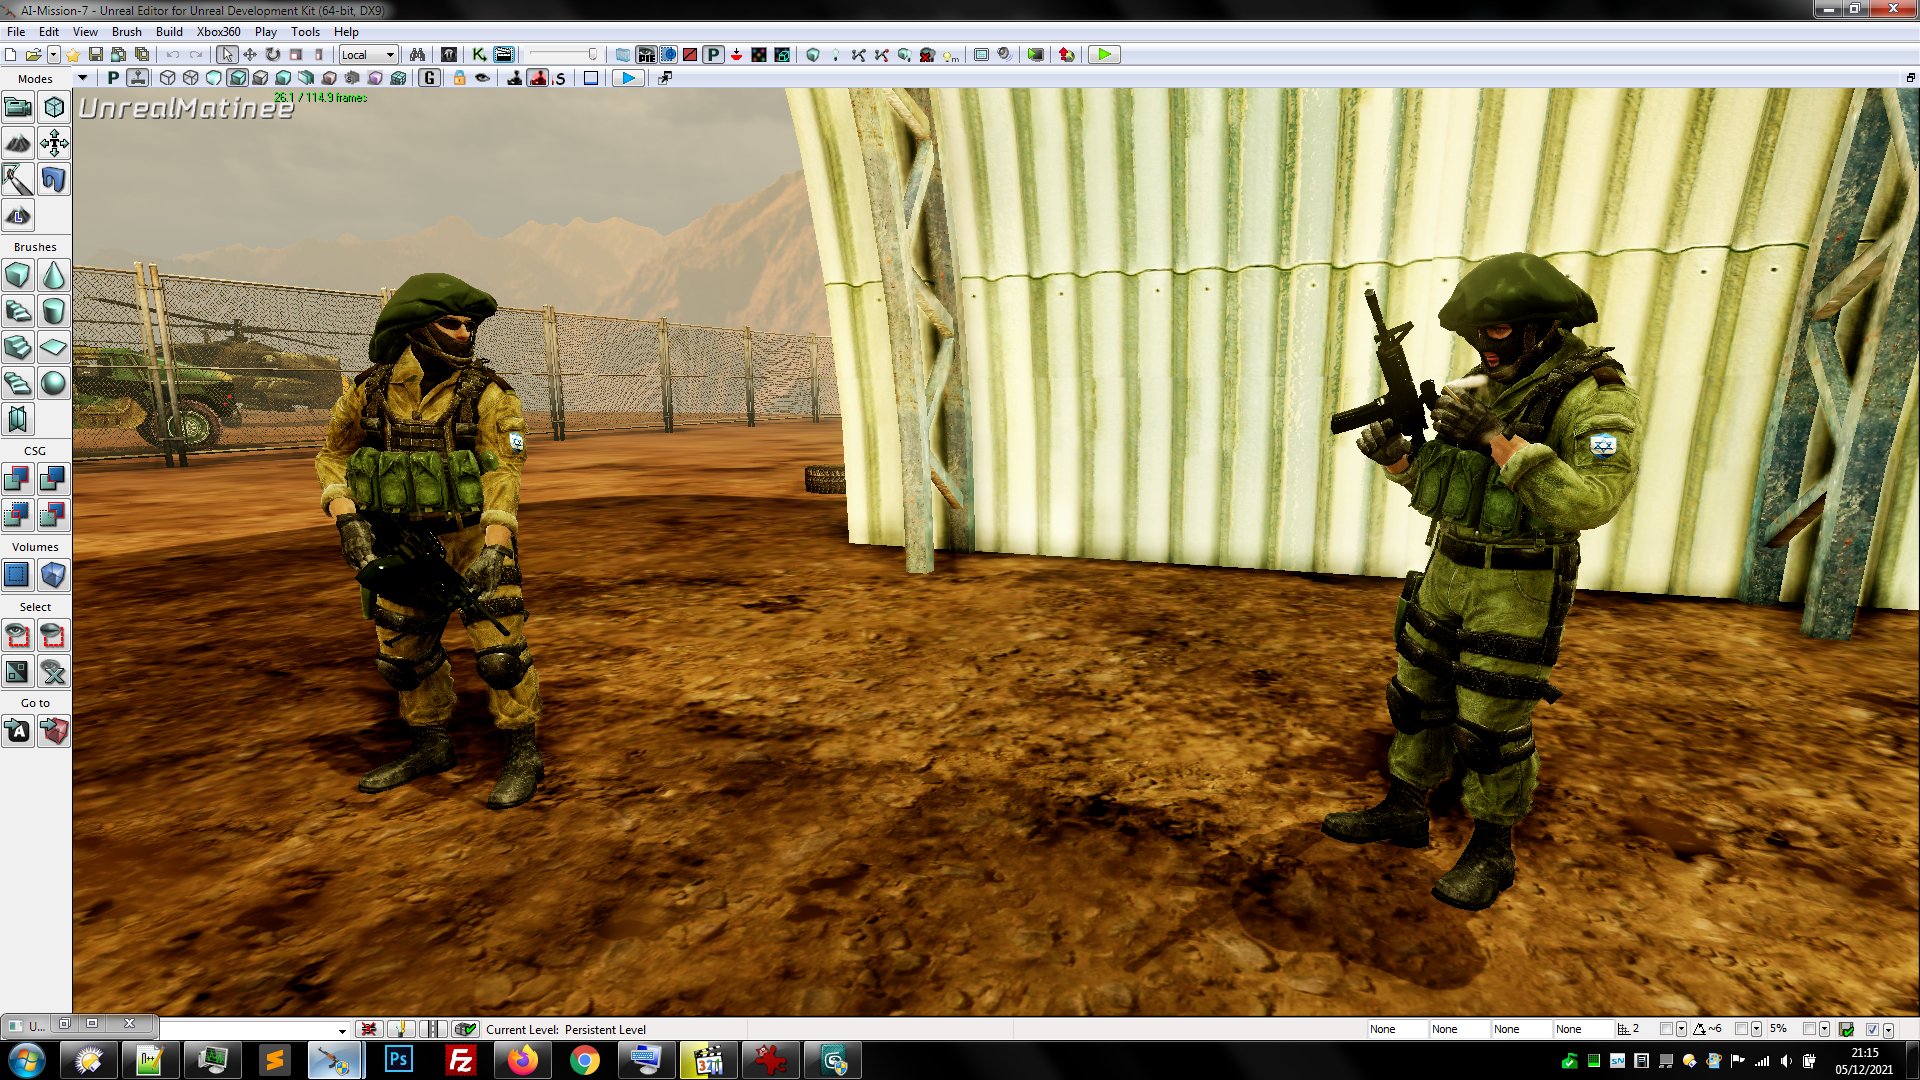The width and height of the screenshot is (1920, 1080).
Task: Open the Xbox360 menu
Action: coord(218,32)
